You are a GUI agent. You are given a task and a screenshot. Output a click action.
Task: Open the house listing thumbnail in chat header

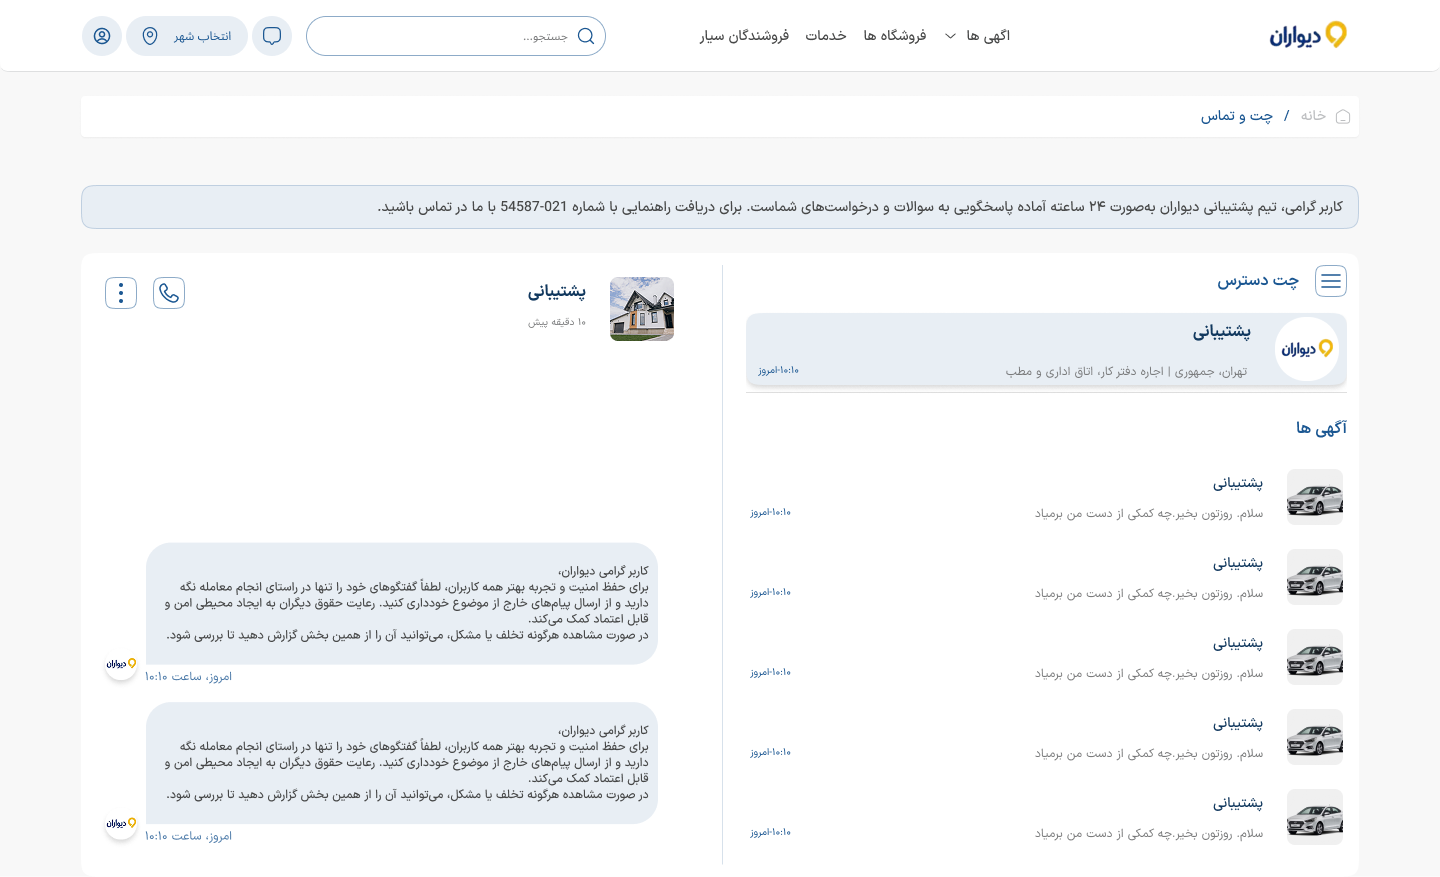[642, 309]
